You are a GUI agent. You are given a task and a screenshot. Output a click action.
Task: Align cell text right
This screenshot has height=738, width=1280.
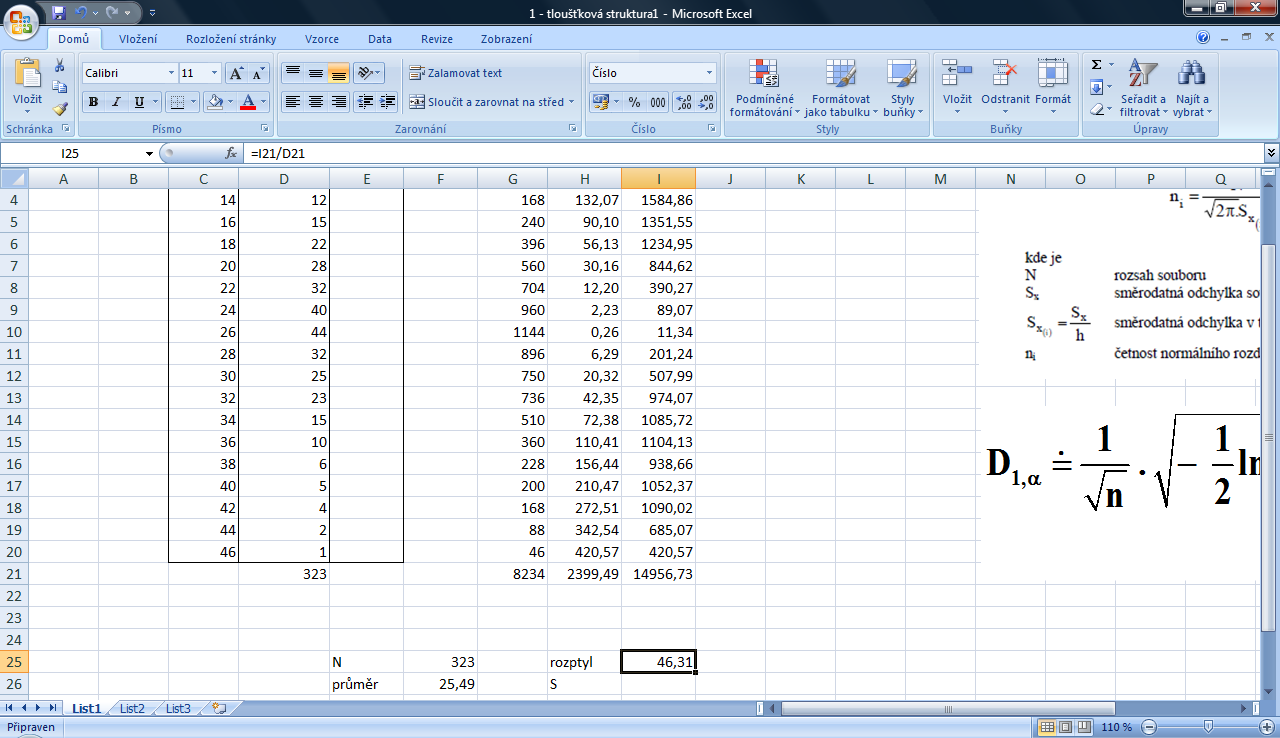339,102
